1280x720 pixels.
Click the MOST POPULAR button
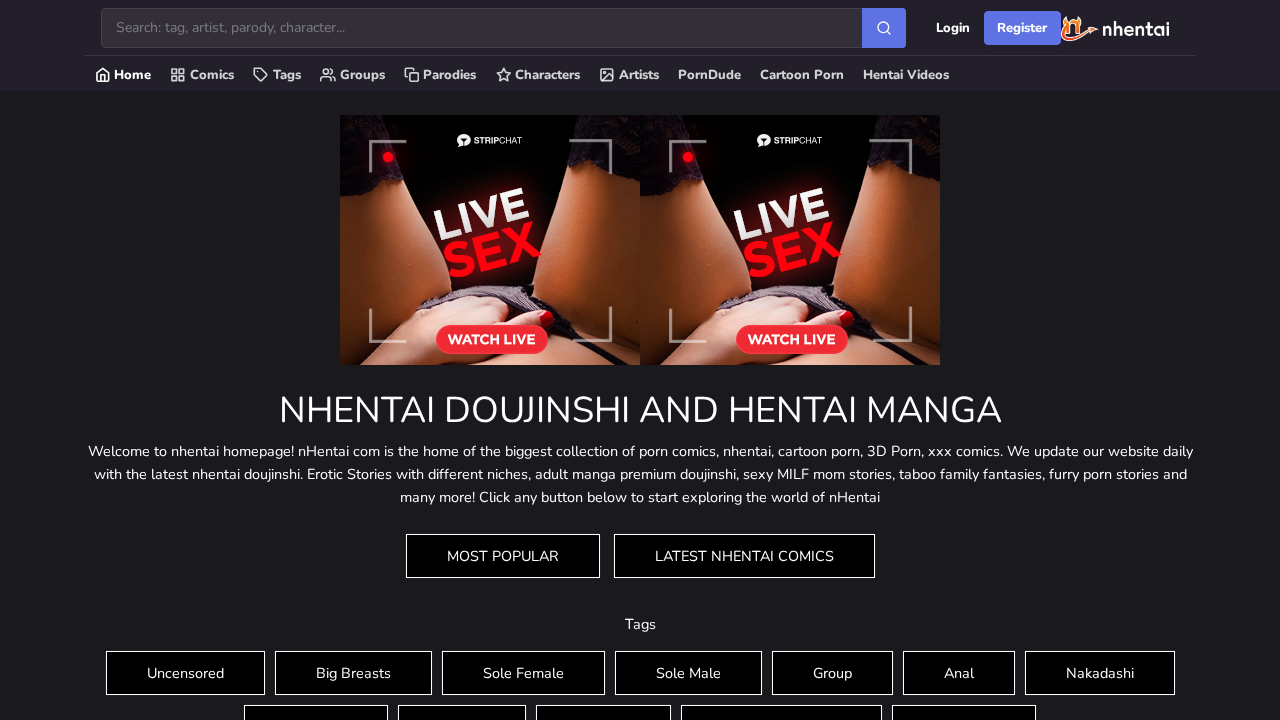click(503, 556)
